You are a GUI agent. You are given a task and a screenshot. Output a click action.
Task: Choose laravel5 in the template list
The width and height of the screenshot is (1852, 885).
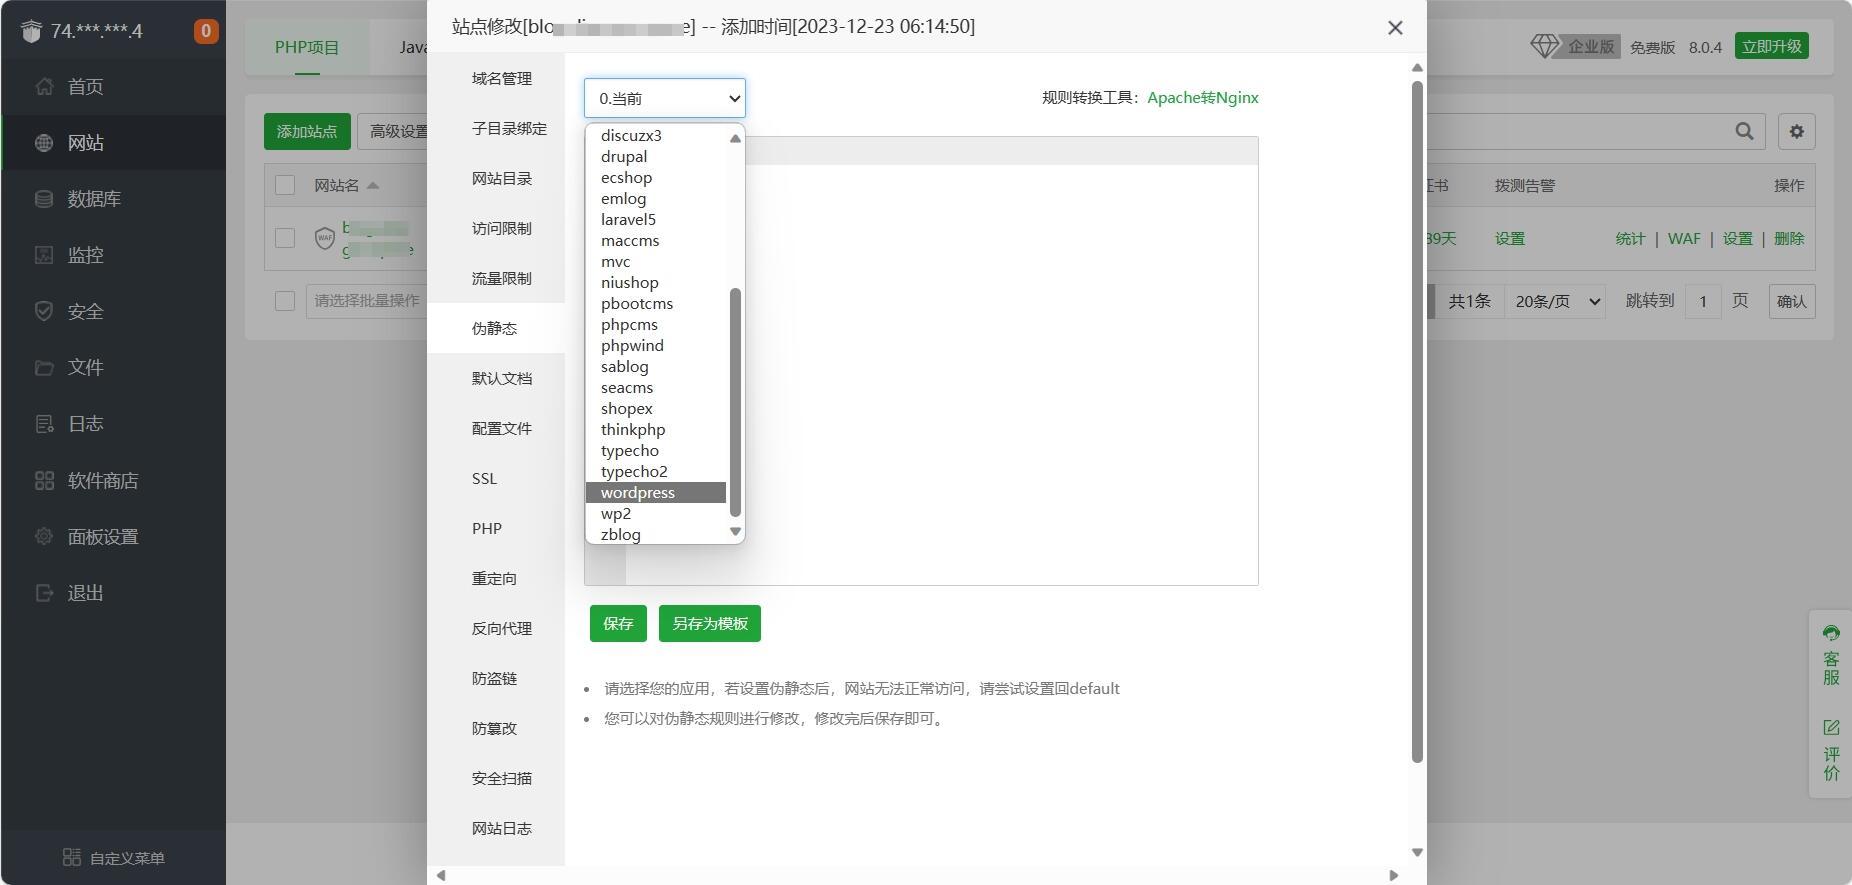click(x=656, y=219)
